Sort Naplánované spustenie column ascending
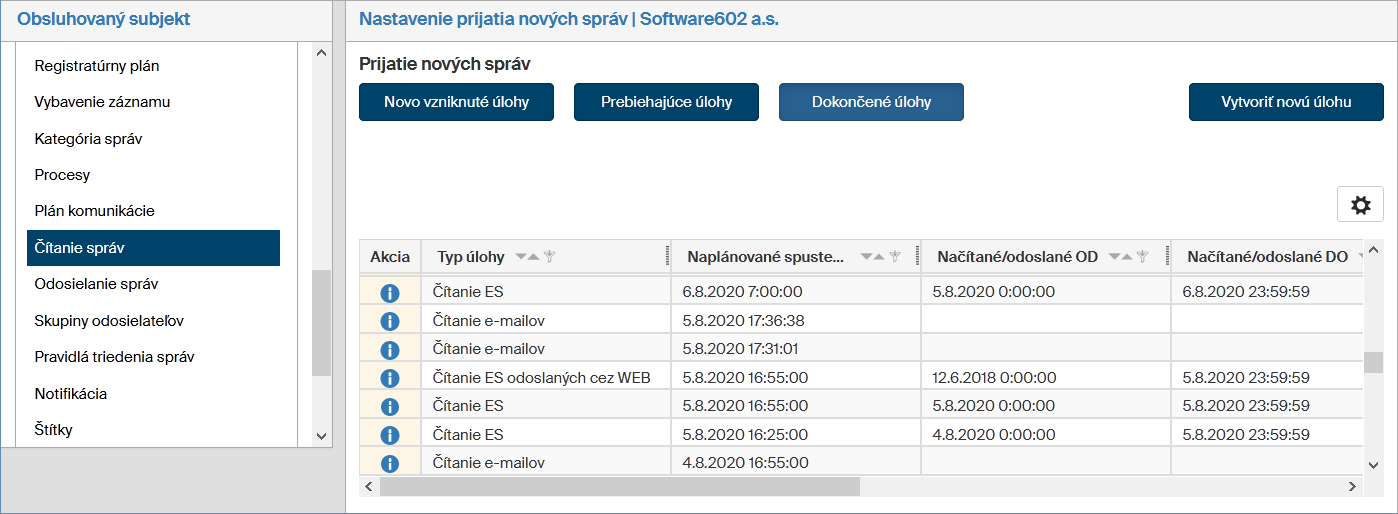The width and height of the screenshot is (1398, 514). pyautogui.click(x=880, y=257)
